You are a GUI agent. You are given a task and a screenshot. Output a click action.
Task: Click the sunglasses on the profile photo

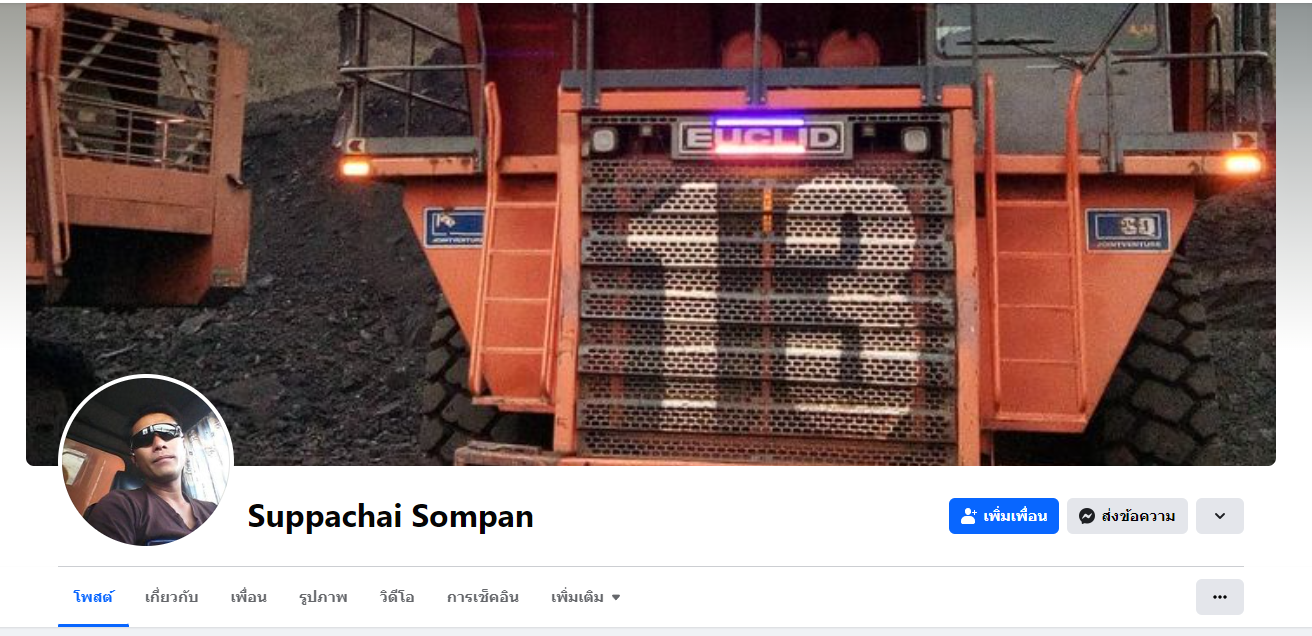157,433
